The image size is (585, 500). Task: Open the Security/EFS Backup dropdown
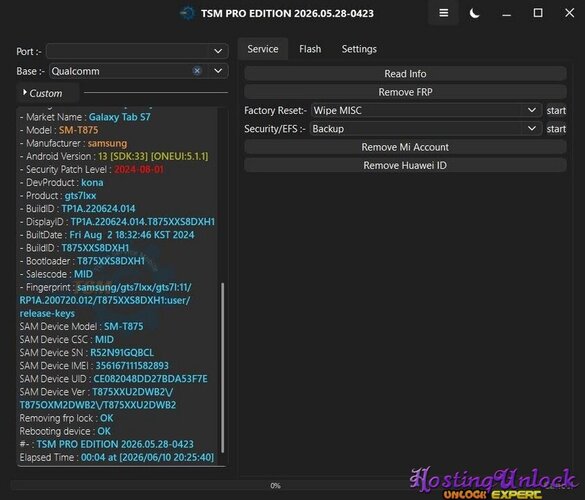[426, 129]
